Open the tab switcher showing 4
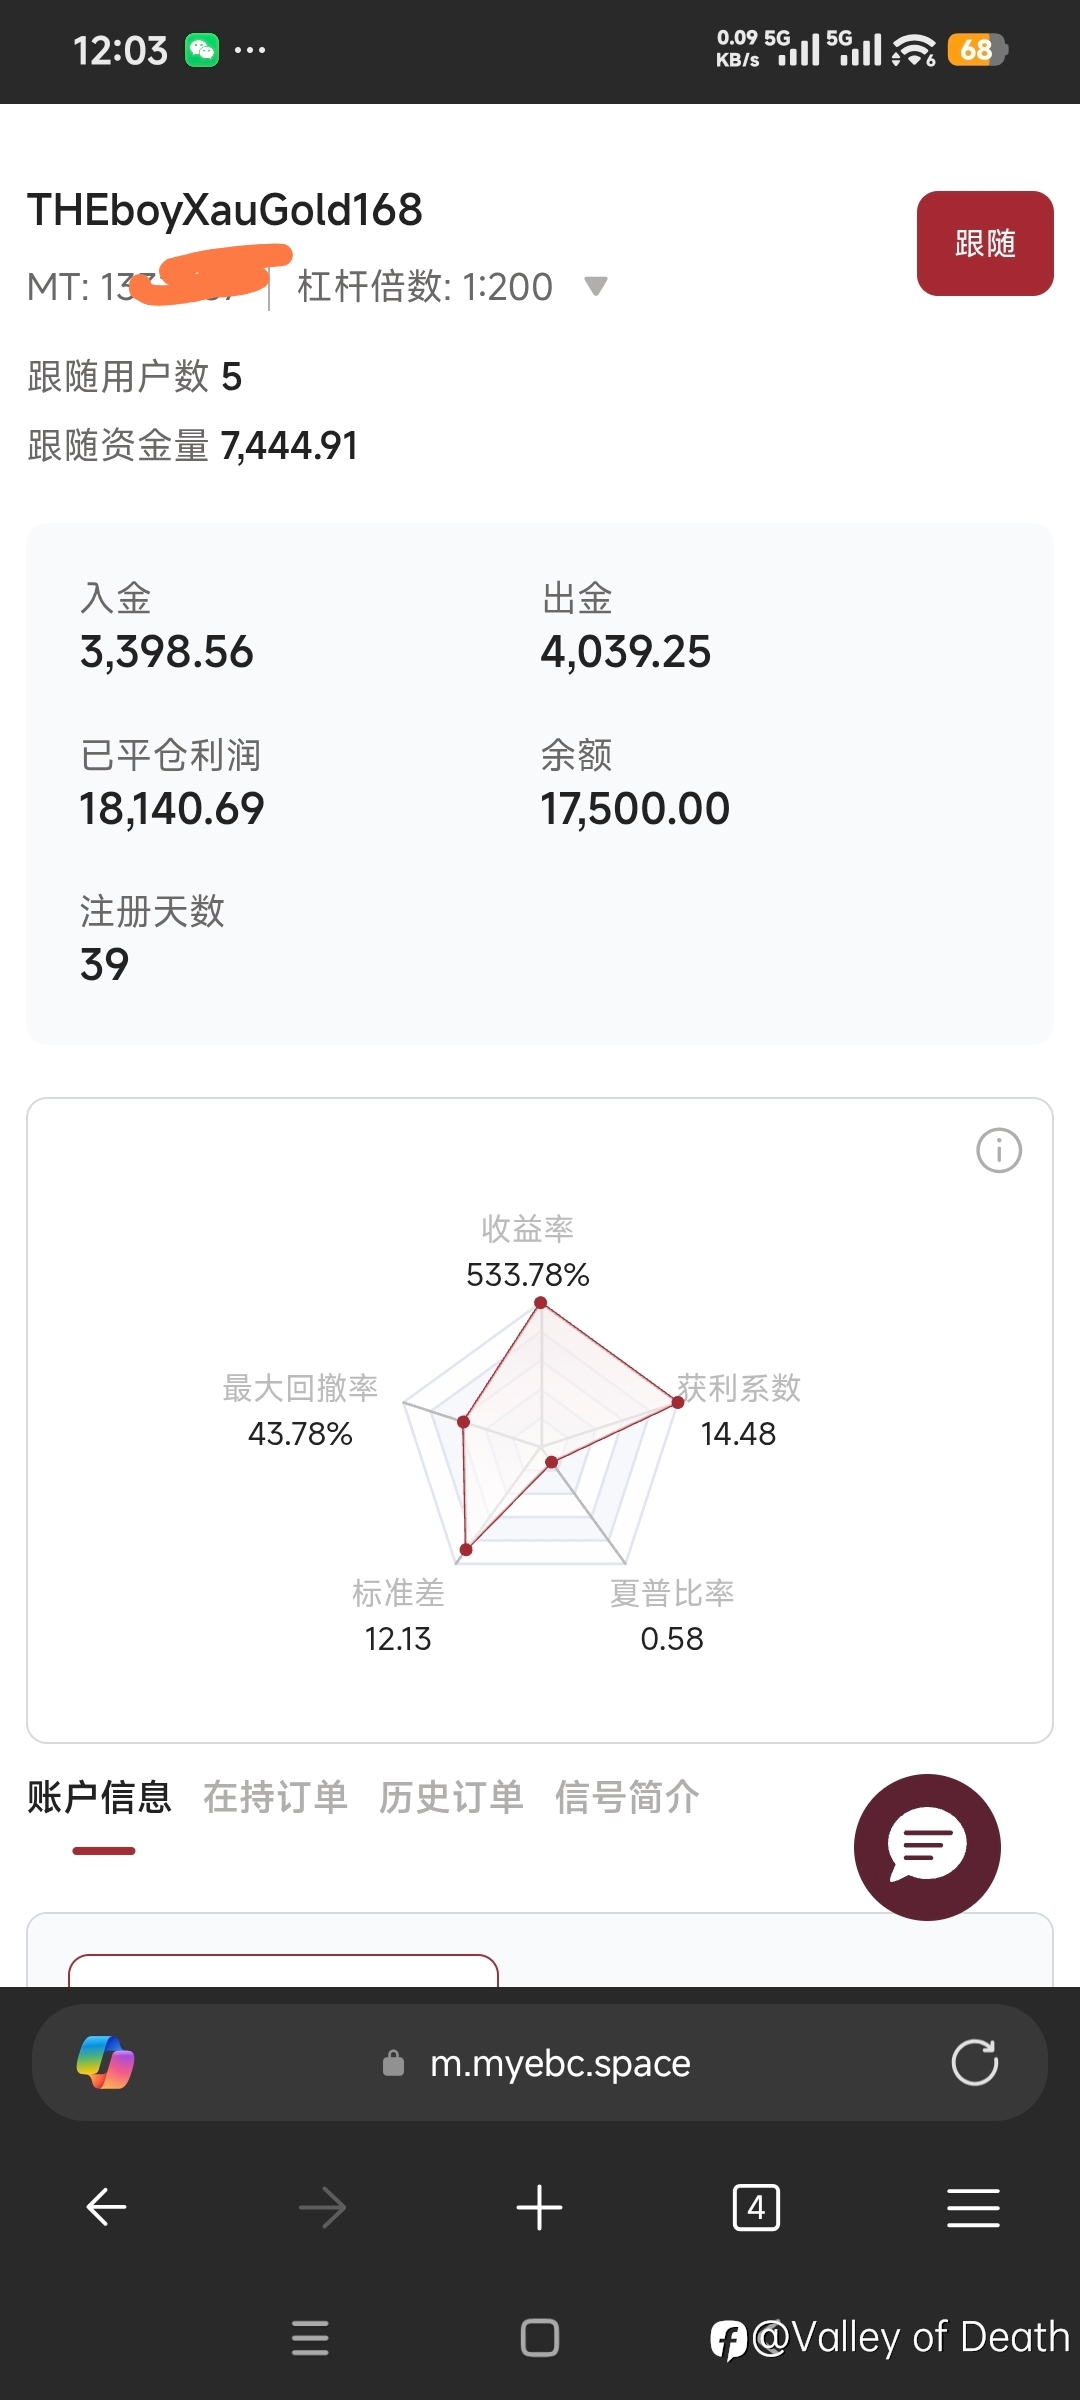Viewport: 1080px width, 2400px height. pos(756,2207)
